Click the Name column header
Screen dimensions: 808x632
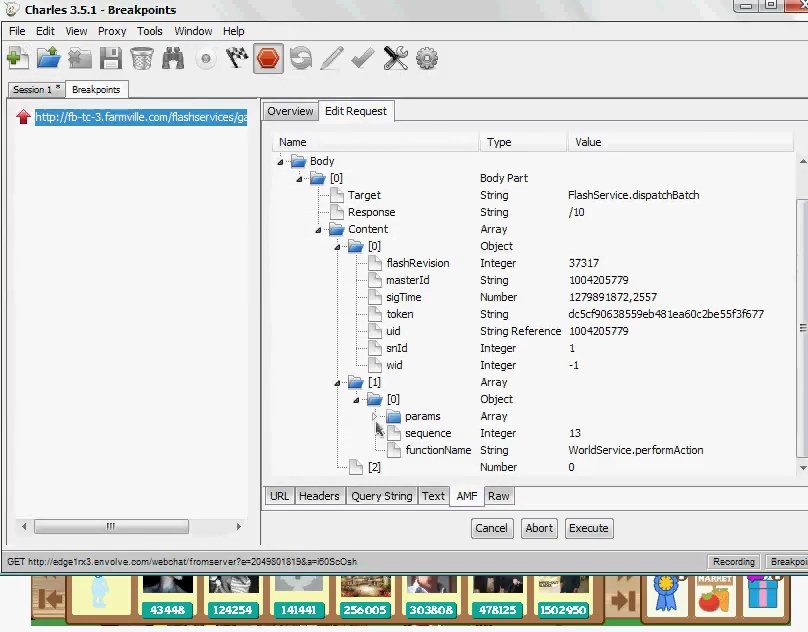[x=376, y=142]
